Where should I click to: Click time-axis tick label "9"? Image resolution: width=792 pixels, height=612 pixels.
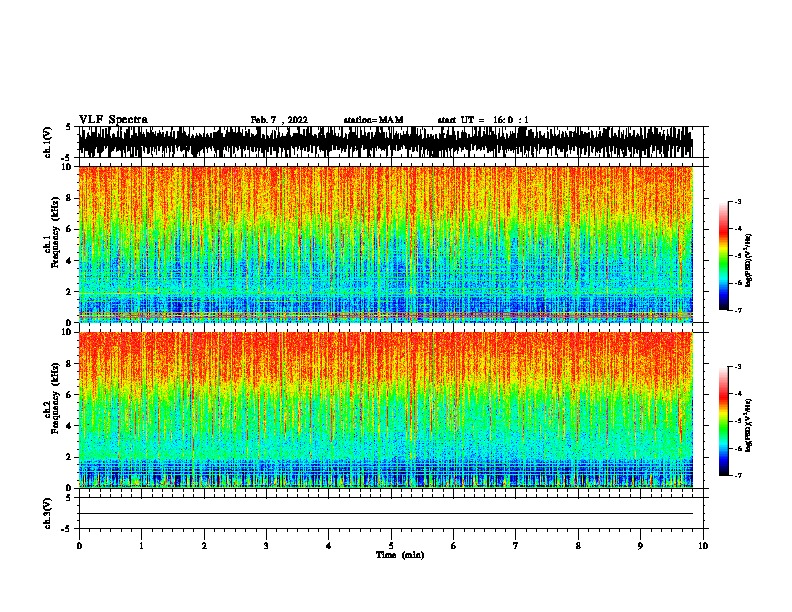coord(640,545)
